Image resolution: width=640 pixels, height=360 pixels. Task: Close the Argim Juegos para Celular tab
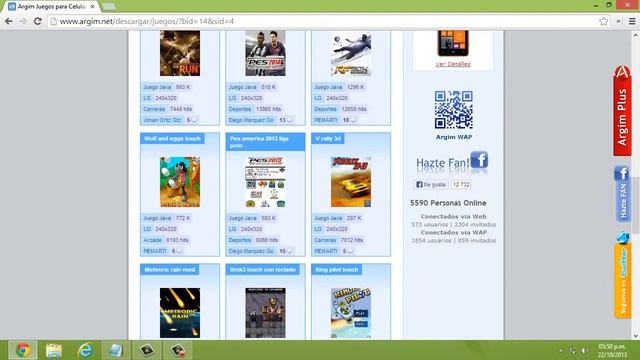tap(93, 7)
